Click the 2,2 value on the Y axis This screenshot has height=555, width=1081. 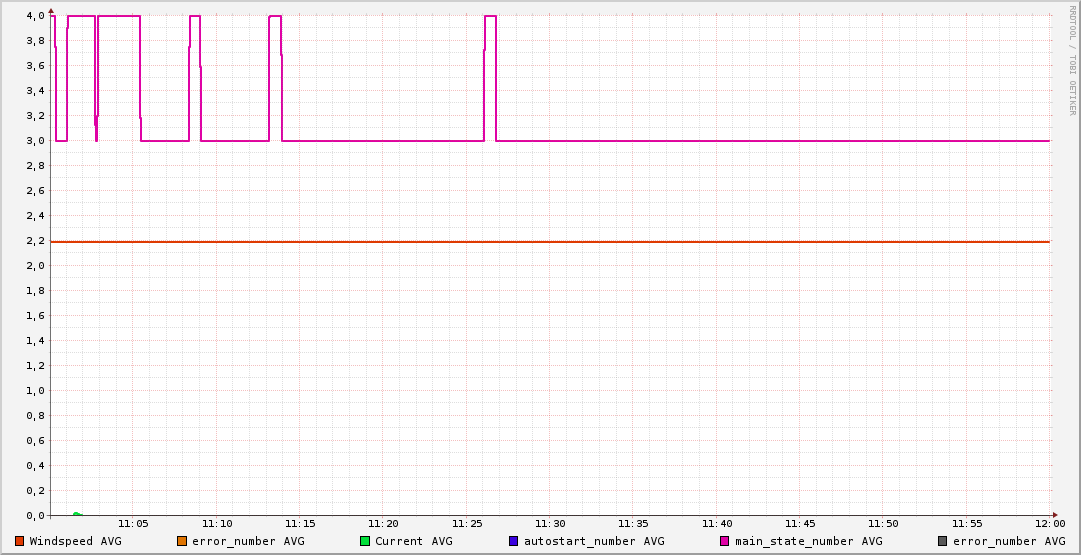click(x=35, y=241)
